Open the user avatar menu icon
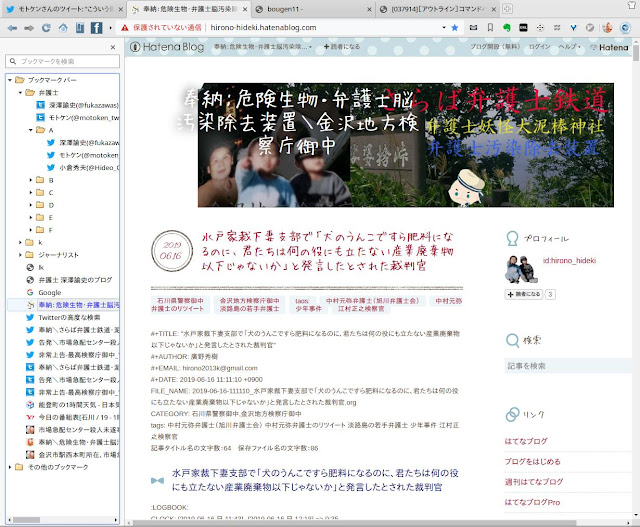 pyautogui.click(x=607, y=28)
